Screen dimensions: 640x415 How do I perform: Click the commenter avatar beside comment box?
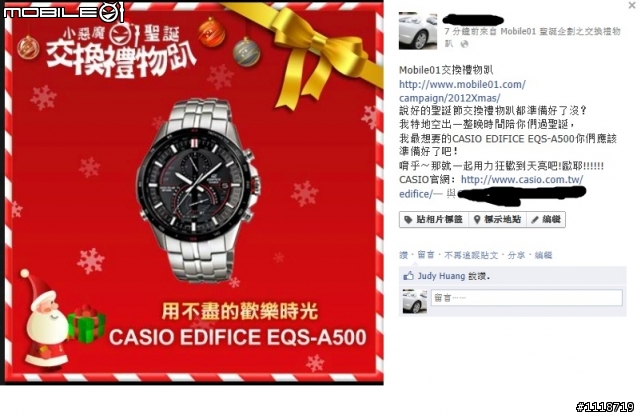pos(414,301)
